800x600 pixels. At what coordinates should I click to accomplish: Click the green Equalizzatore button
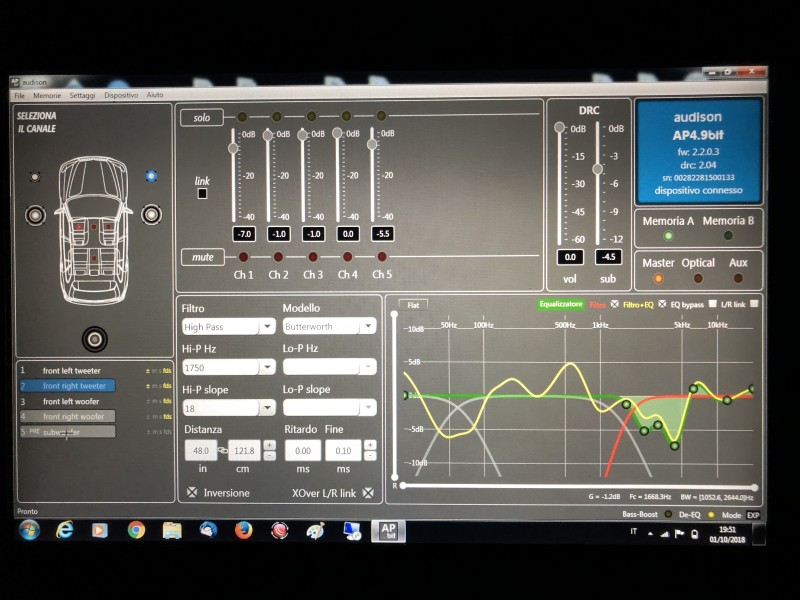tap(561, 304)
